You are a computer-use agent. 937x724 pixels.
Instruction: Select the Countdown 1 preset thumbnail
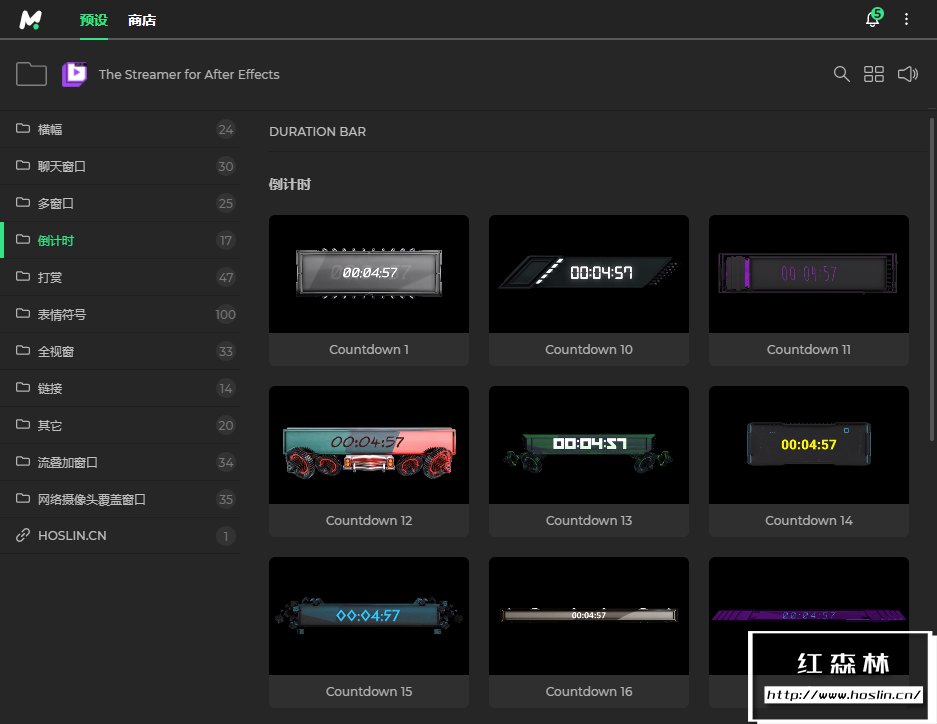coord(369,274)
